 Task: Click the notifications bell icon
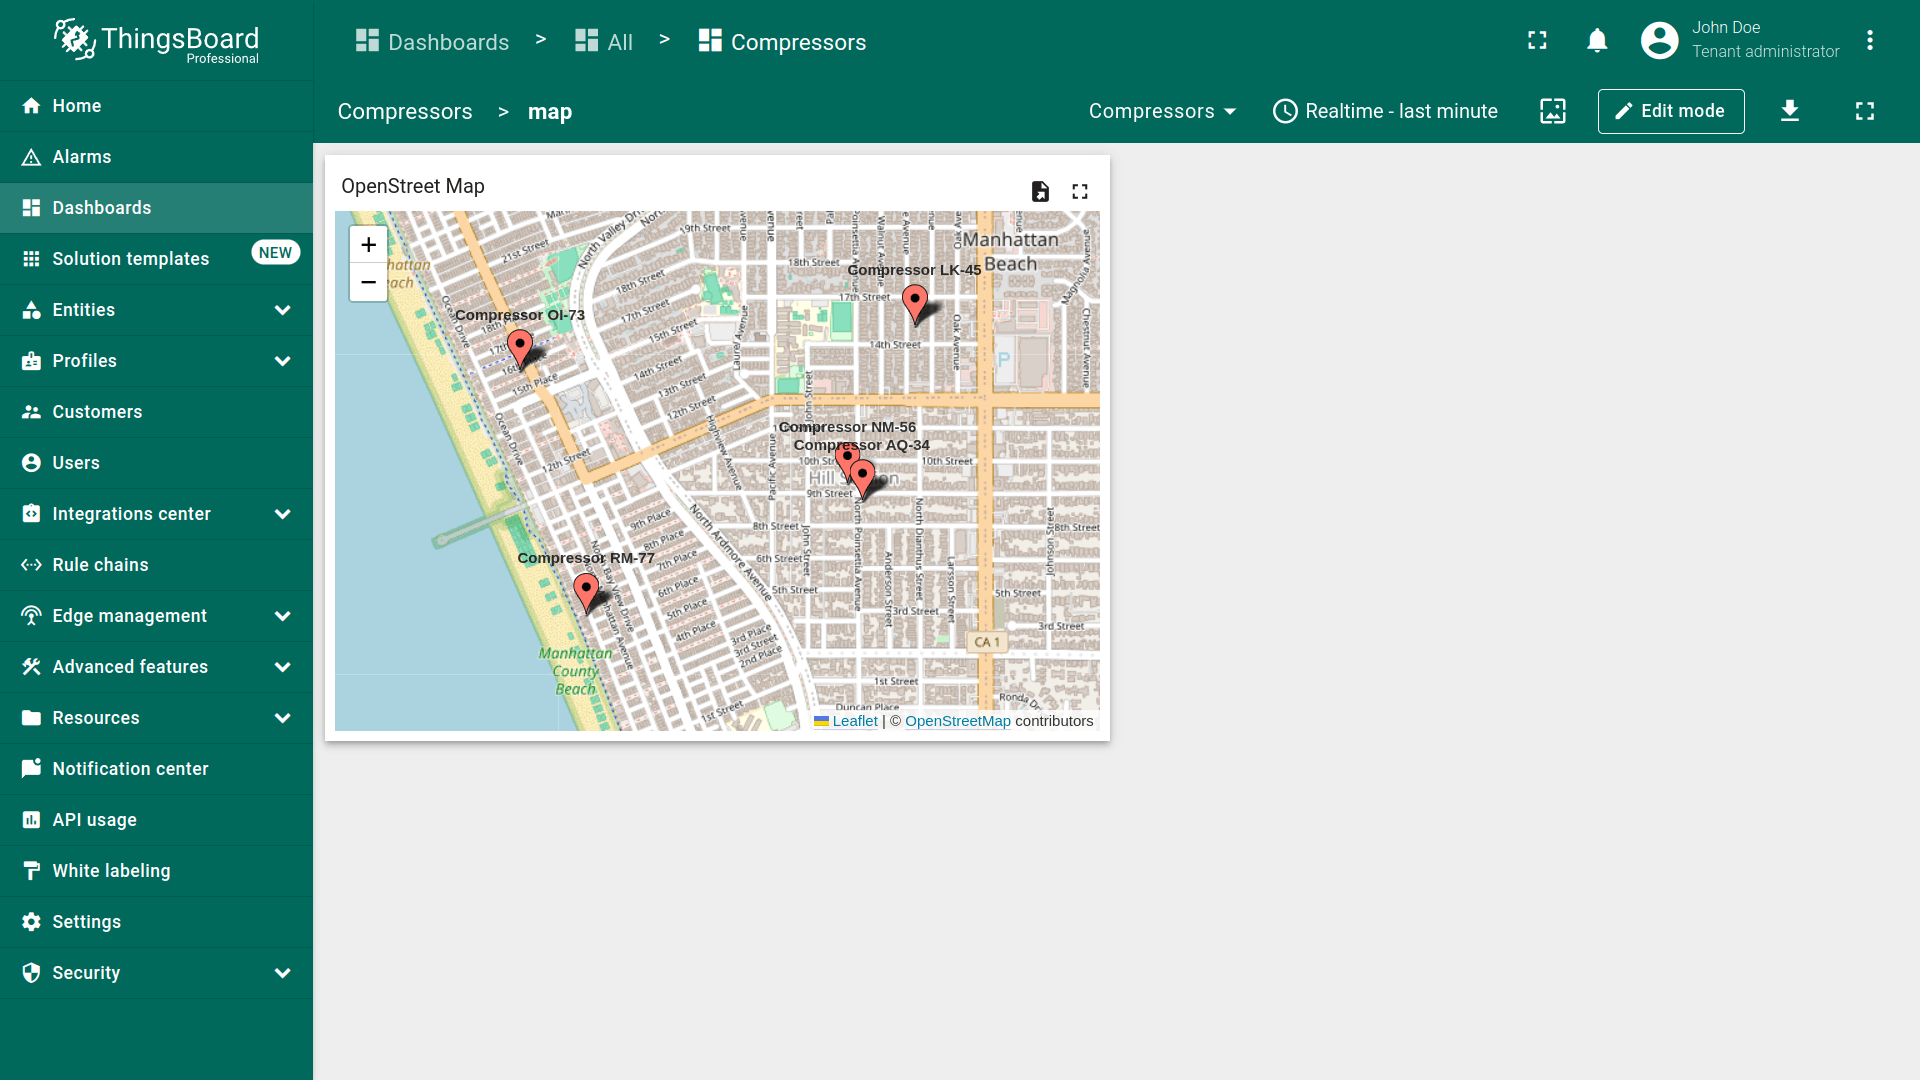[x=1597, y=41]
